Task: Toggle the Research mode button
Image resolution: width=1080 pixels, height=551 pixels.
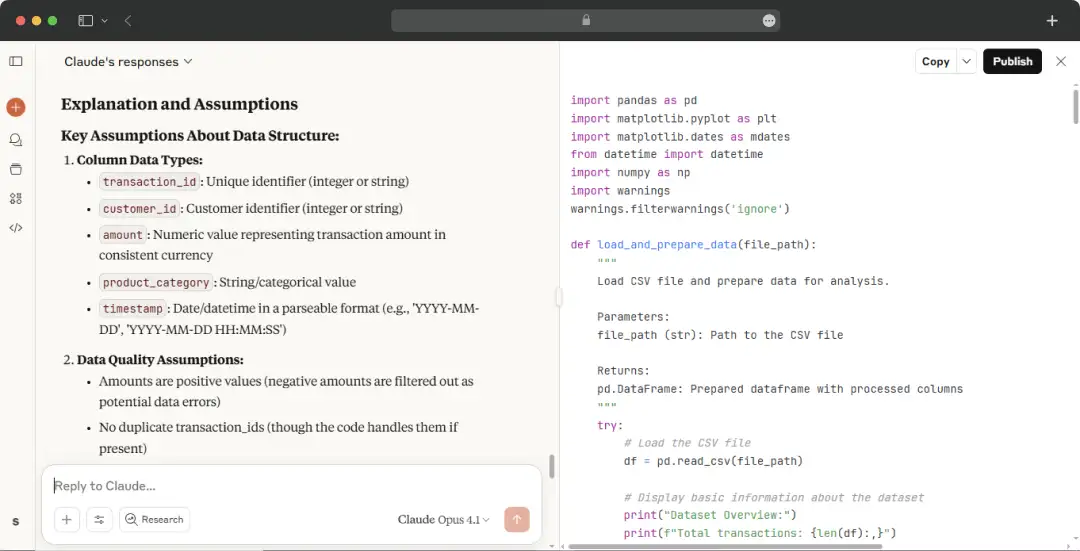Action: tap(154, 519)
